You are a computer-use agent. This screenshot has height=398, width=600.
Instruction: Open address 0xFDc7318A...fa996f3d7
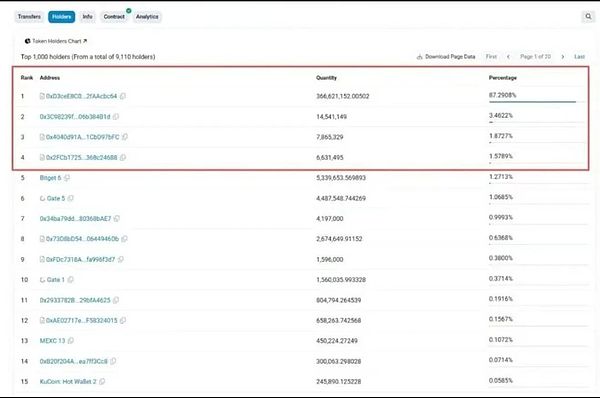point(80,259)
